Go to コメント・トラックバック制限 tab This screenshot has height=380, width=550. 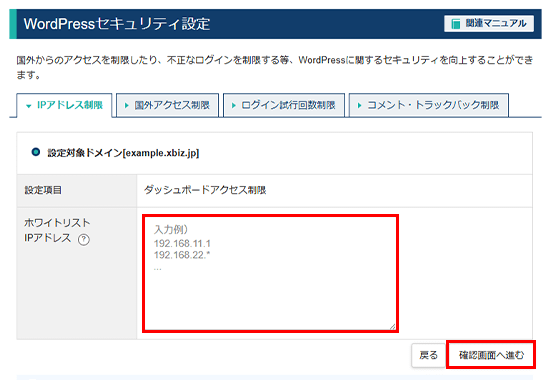point(429,105)
